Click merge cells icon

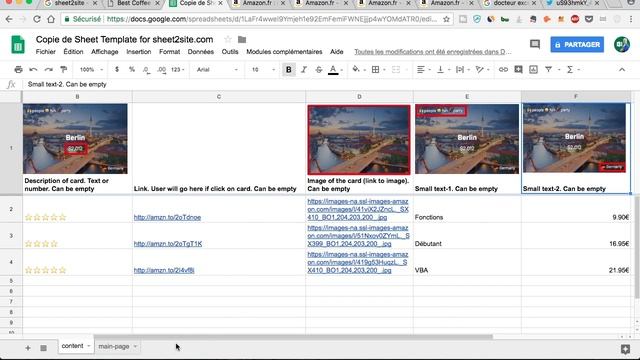(x=396, y=70)
